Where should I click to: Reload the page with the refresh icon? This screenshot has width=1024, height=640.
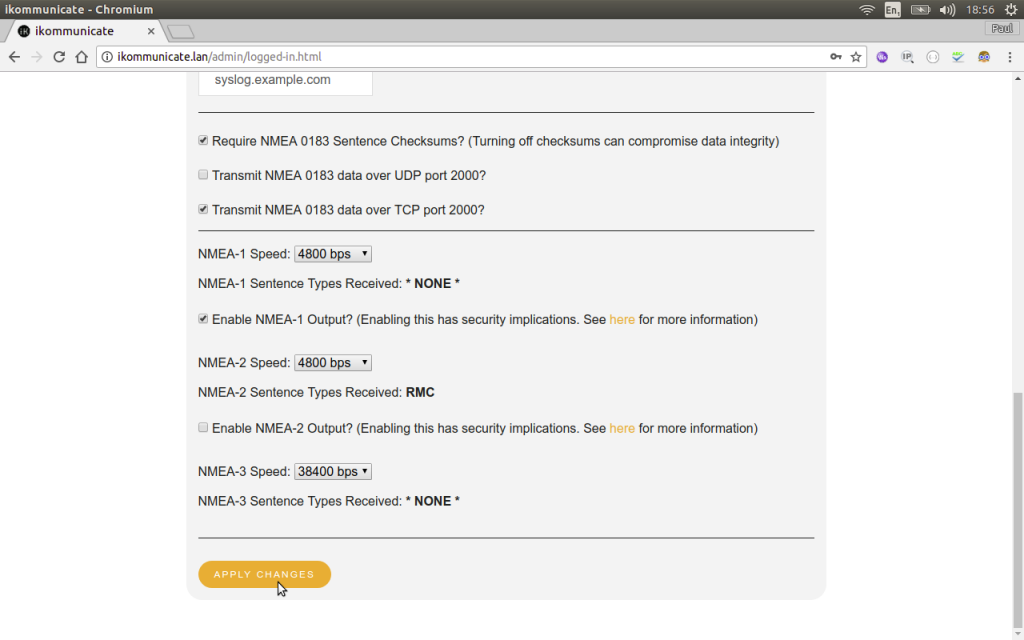click(x=59, y=57)
